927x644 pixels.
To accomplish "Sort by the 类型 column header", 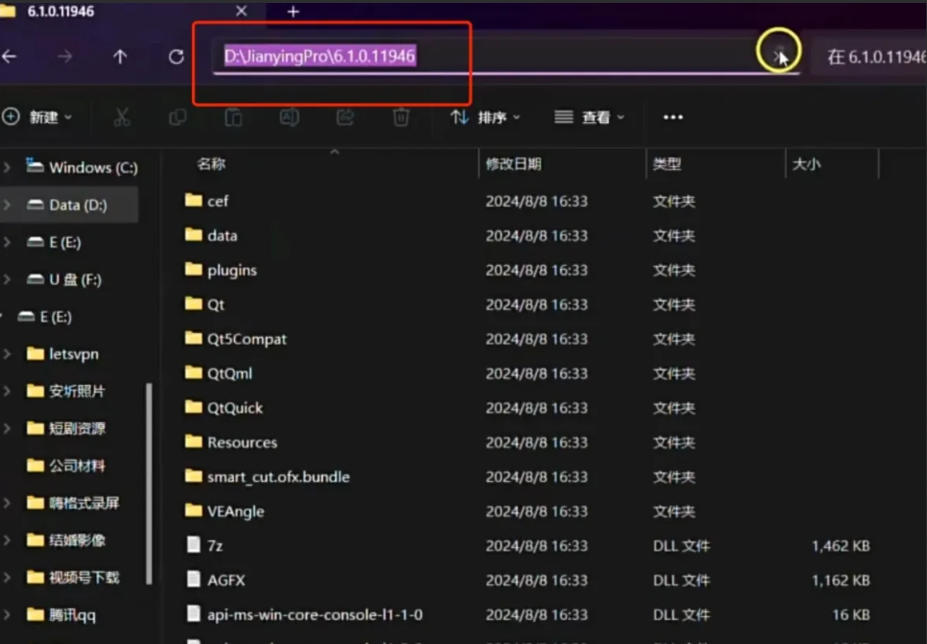I will pos(667,164).
